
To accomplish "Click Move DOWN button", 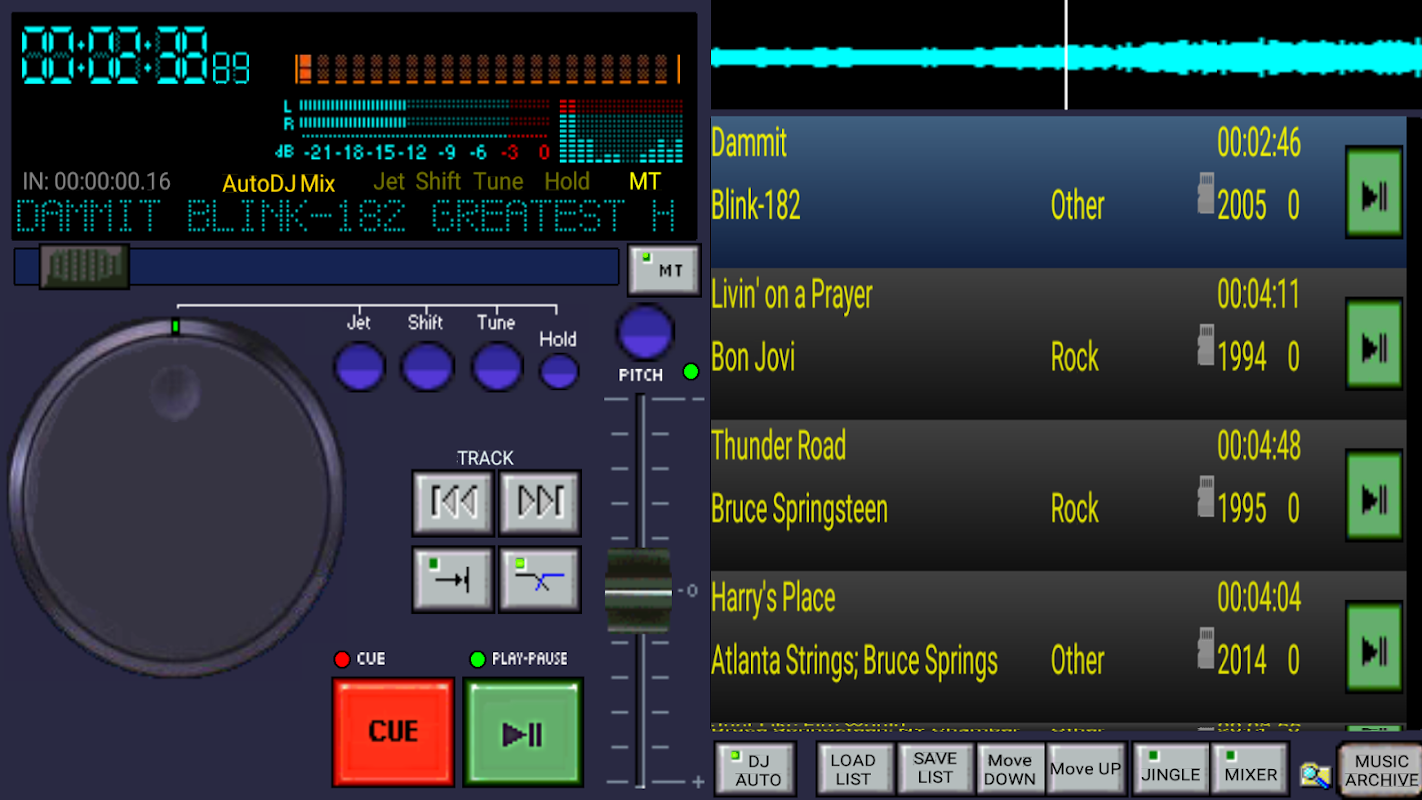I will [1010, 769].
